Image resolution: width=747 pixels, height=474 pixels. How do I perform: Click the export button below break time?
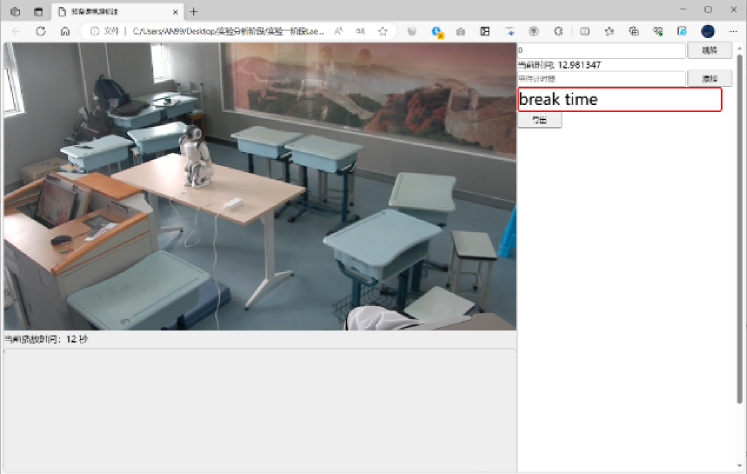tap(539, 120)
